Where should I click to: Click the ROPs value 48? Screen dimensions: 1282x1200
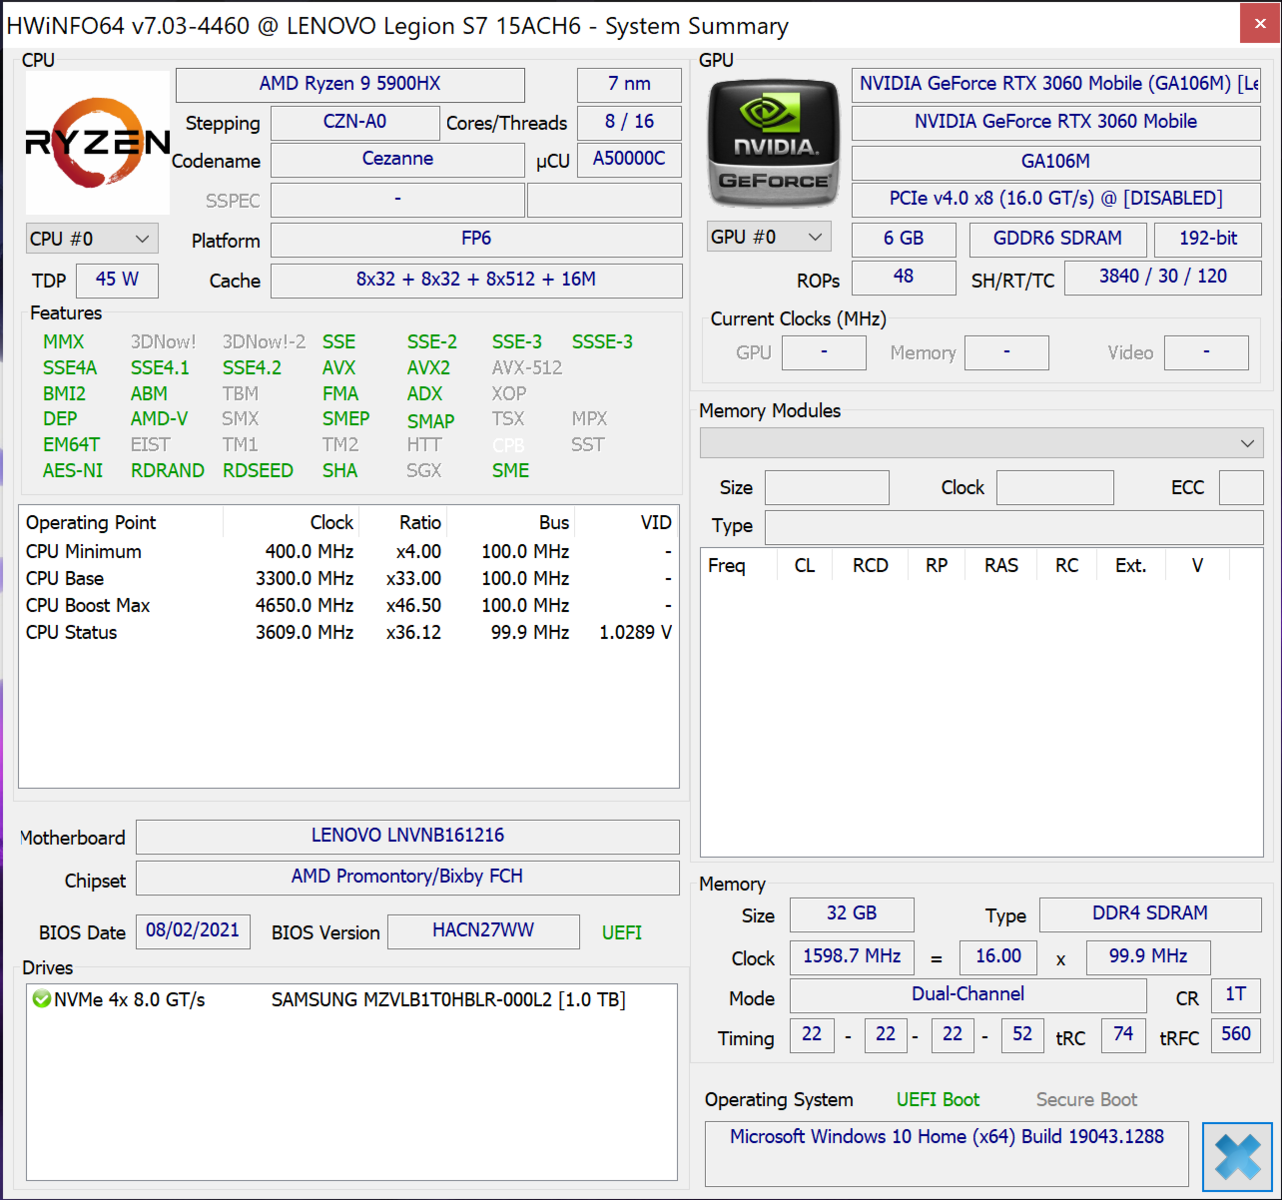[x=904, y=277]
